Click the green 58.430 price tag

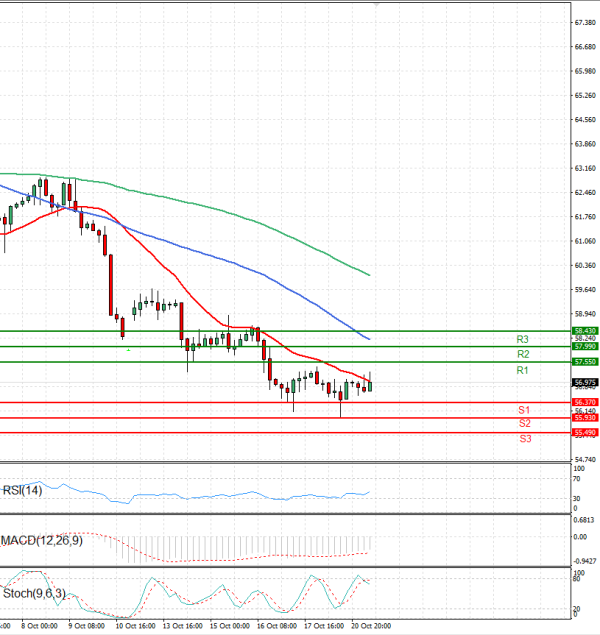click(584, 330)
